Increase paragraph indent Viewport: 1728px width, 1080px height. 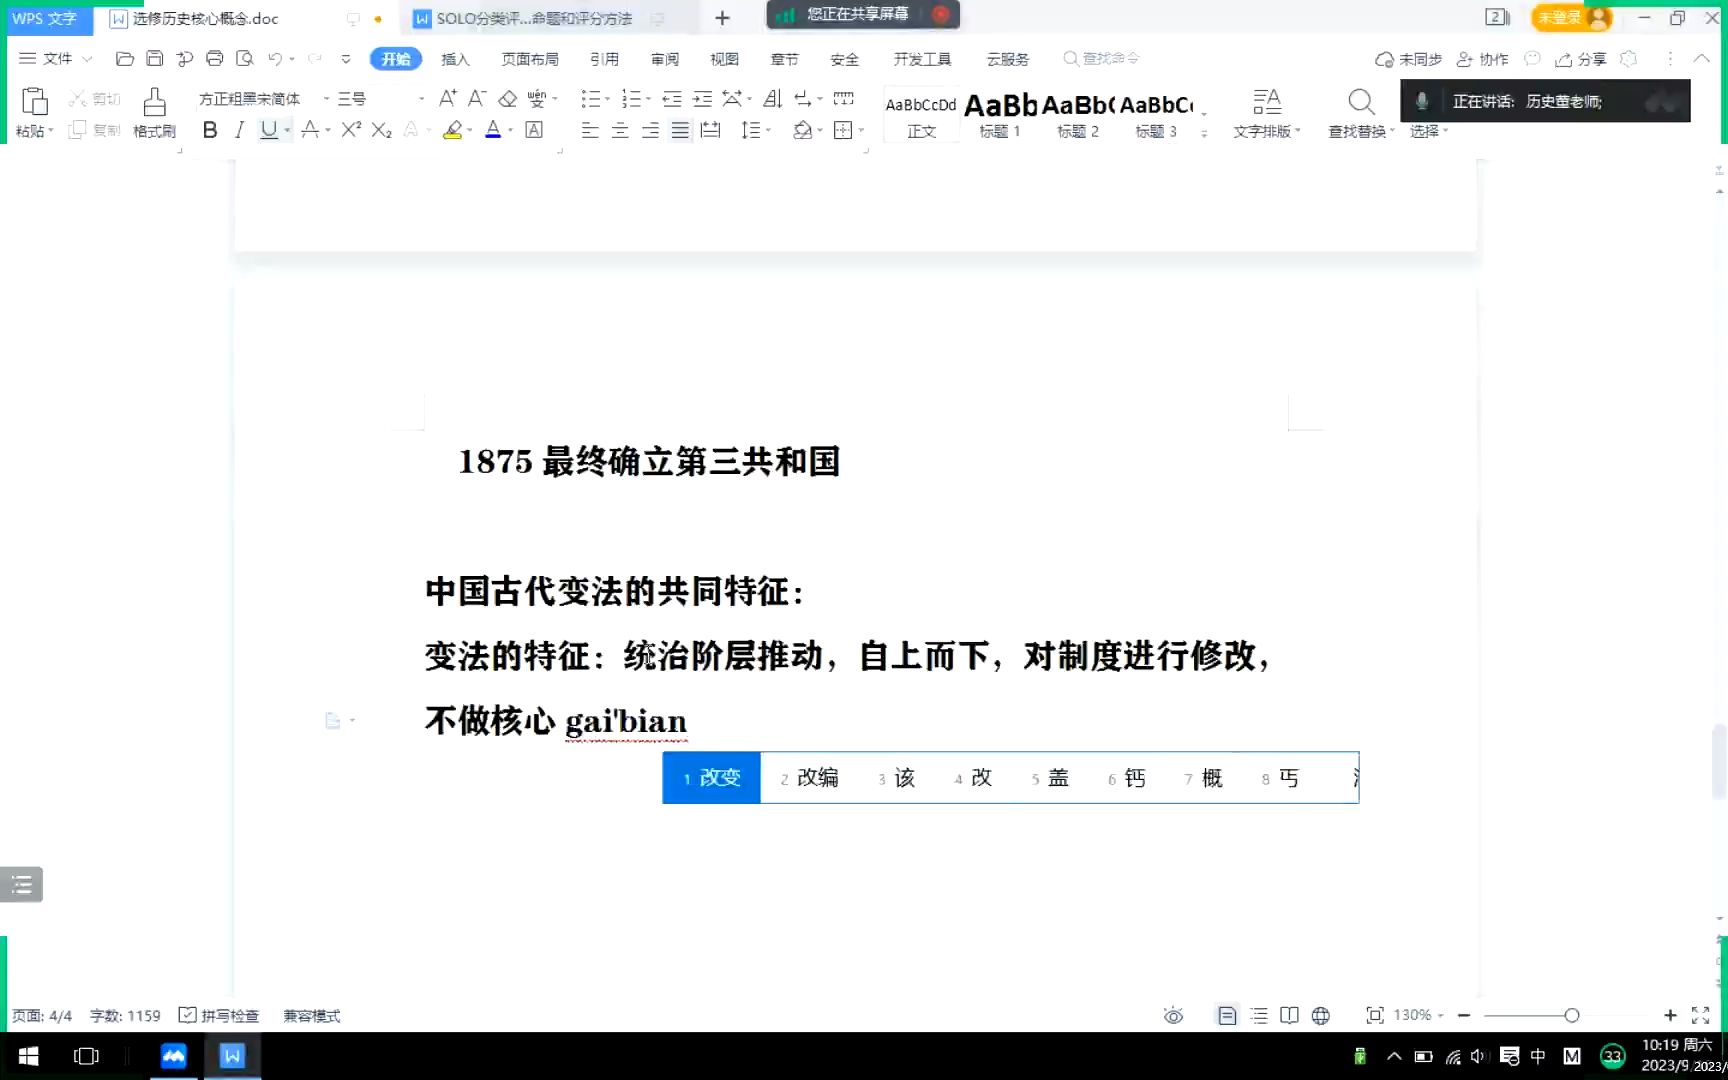[x=702, y=98]
